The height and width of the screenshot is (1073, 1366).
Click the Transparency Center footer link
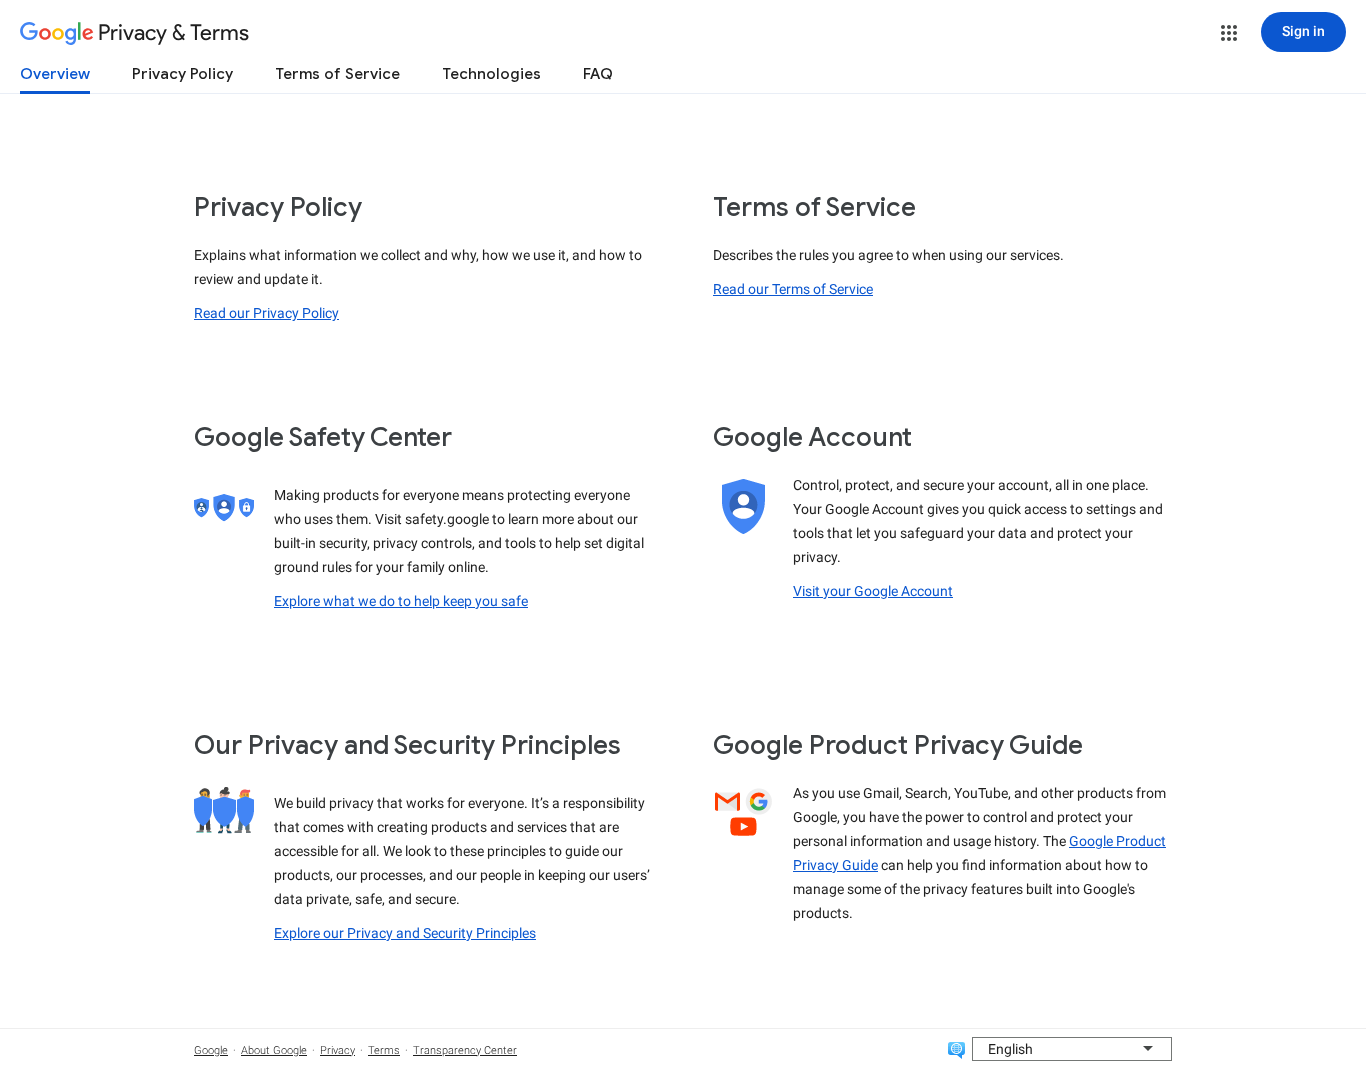coord(465,1050)
